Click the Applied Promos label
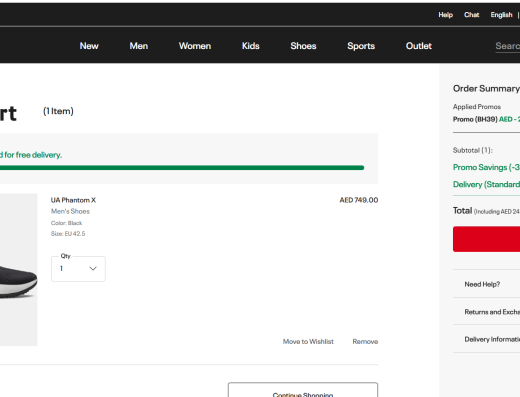The image size is (520, 397). 477,107
